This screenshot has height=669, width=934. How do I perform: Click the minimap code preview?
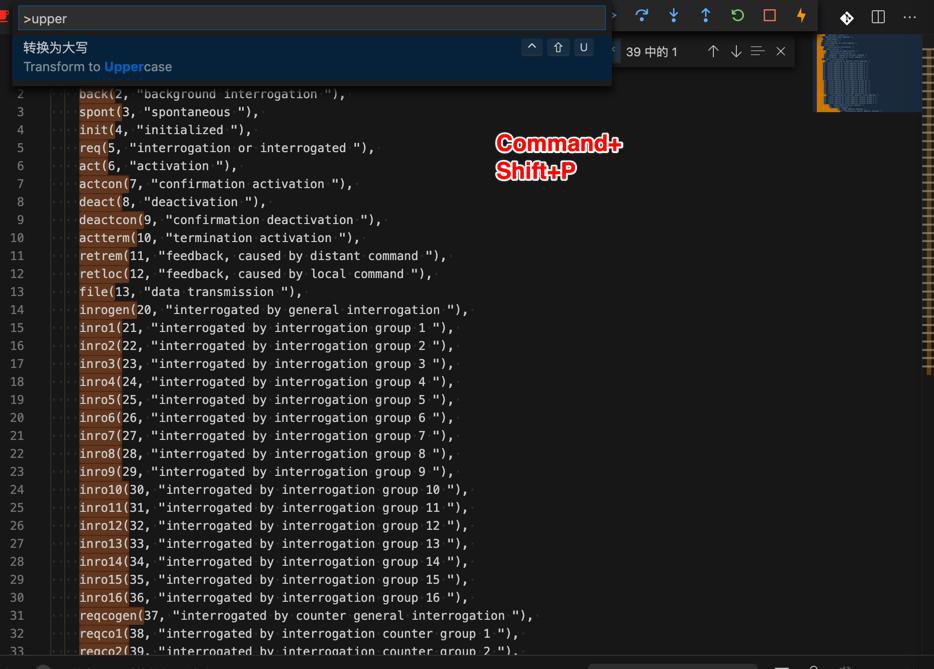point(867,73)
